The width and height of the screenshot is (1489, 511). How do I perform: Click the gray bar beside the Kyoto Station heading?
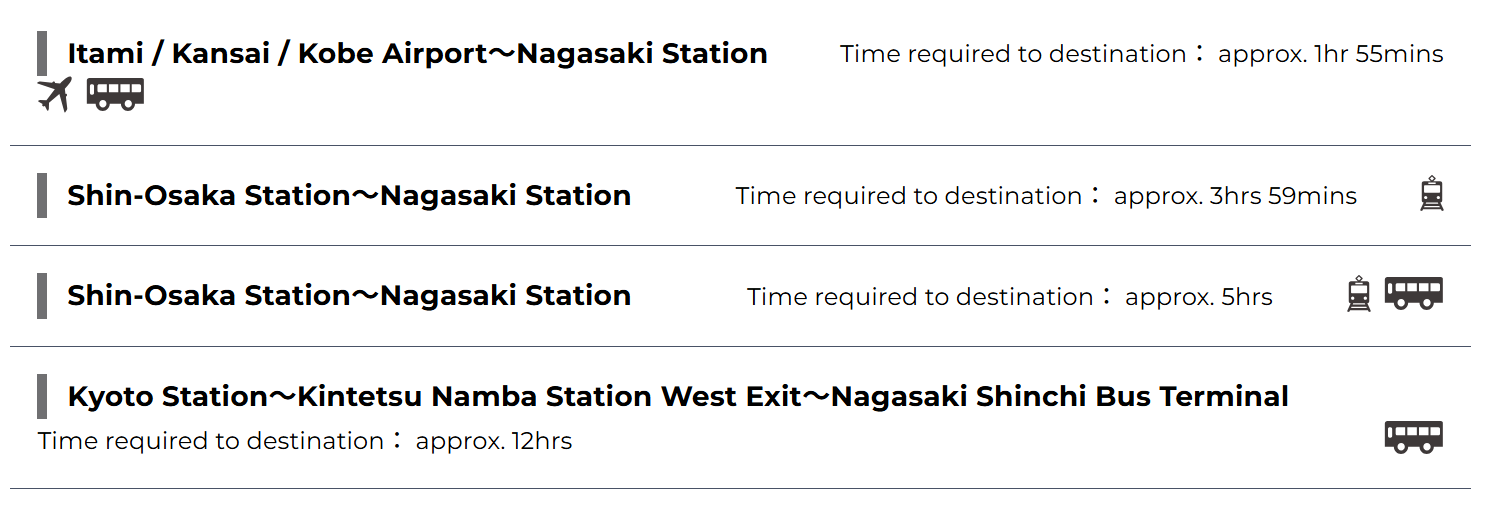(x=42, y=396)
